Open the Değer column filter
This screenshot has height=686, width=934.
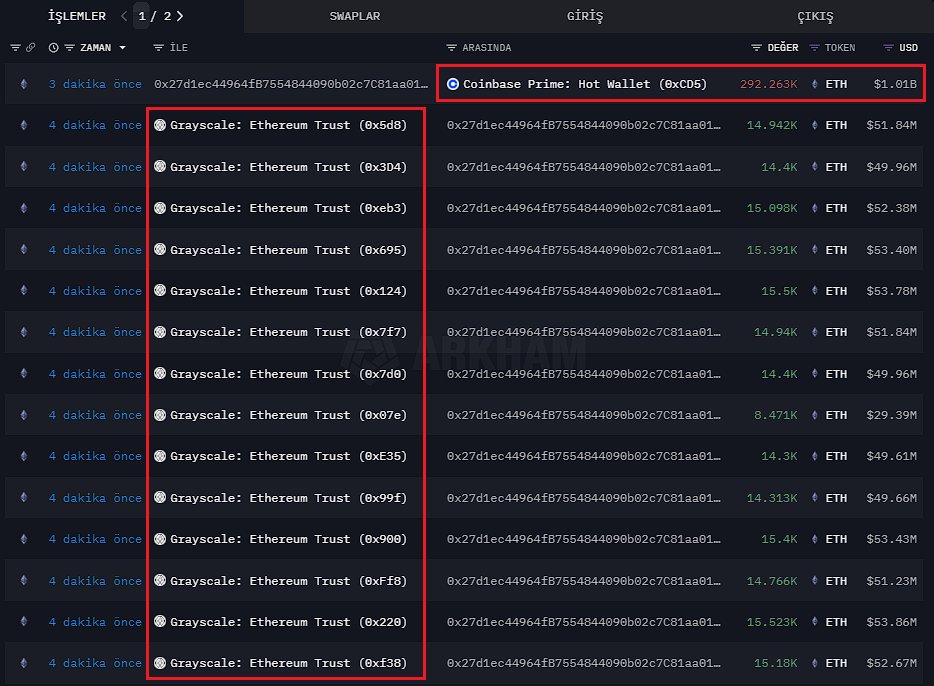point(757,48)
